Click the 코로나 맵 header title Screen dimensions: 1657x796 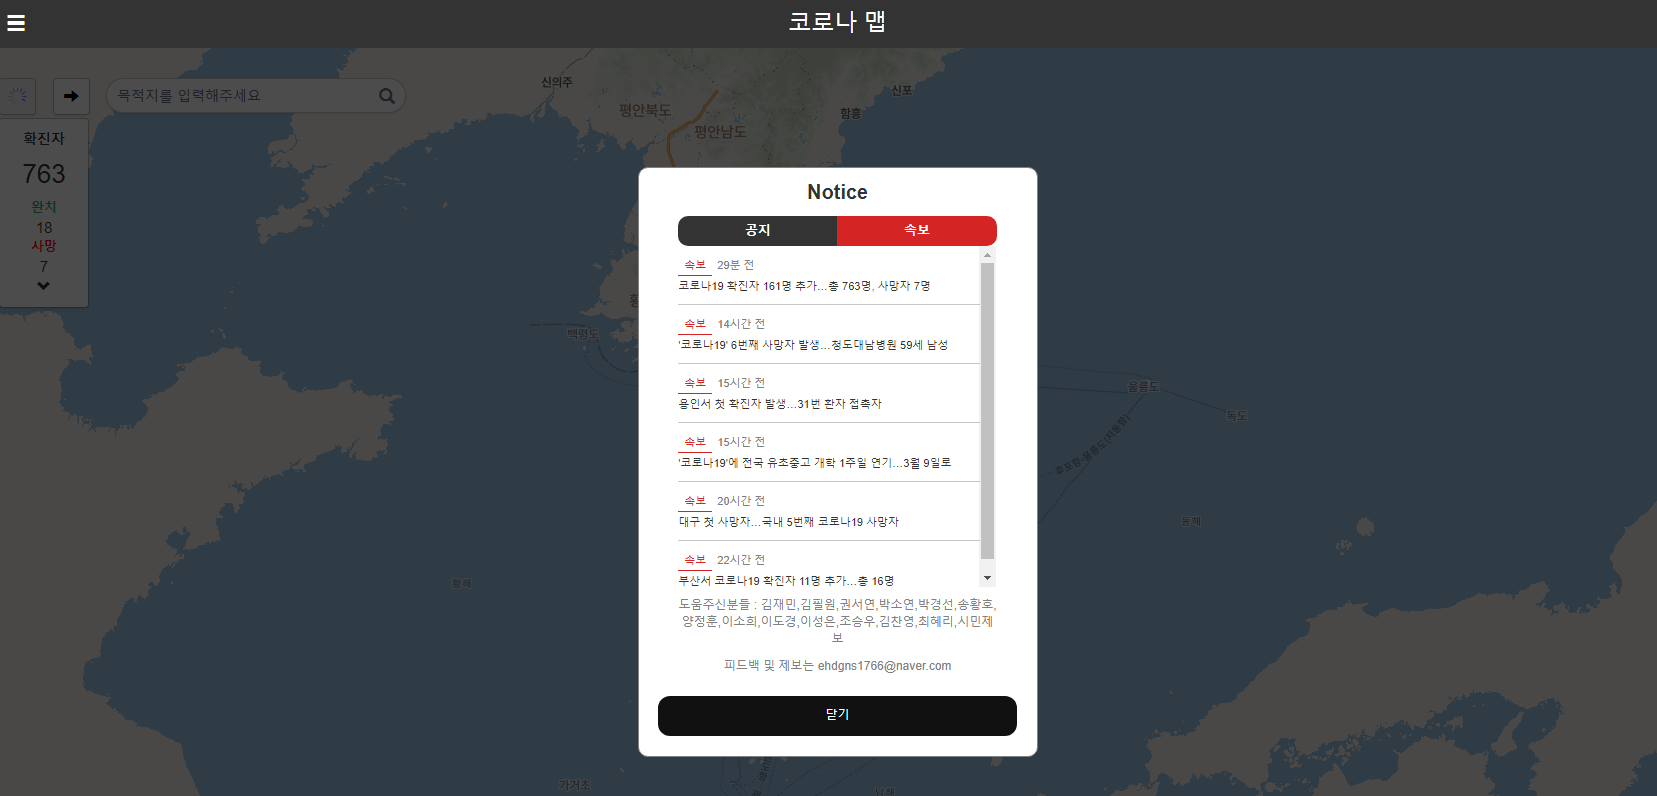coord(837,22)
